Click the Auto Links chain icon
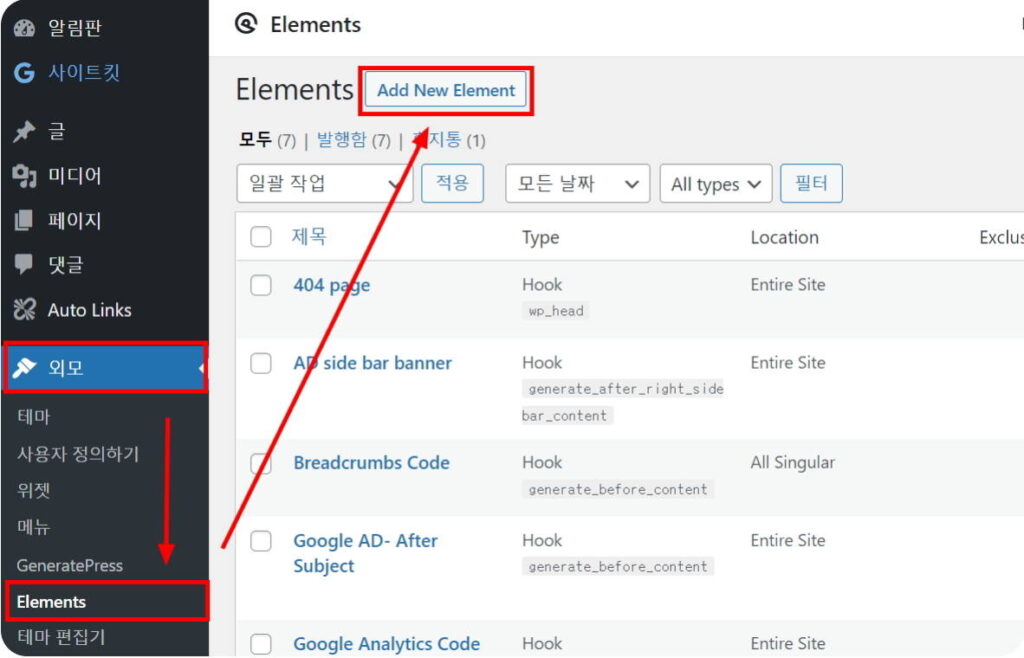 (x=25, y=310)
